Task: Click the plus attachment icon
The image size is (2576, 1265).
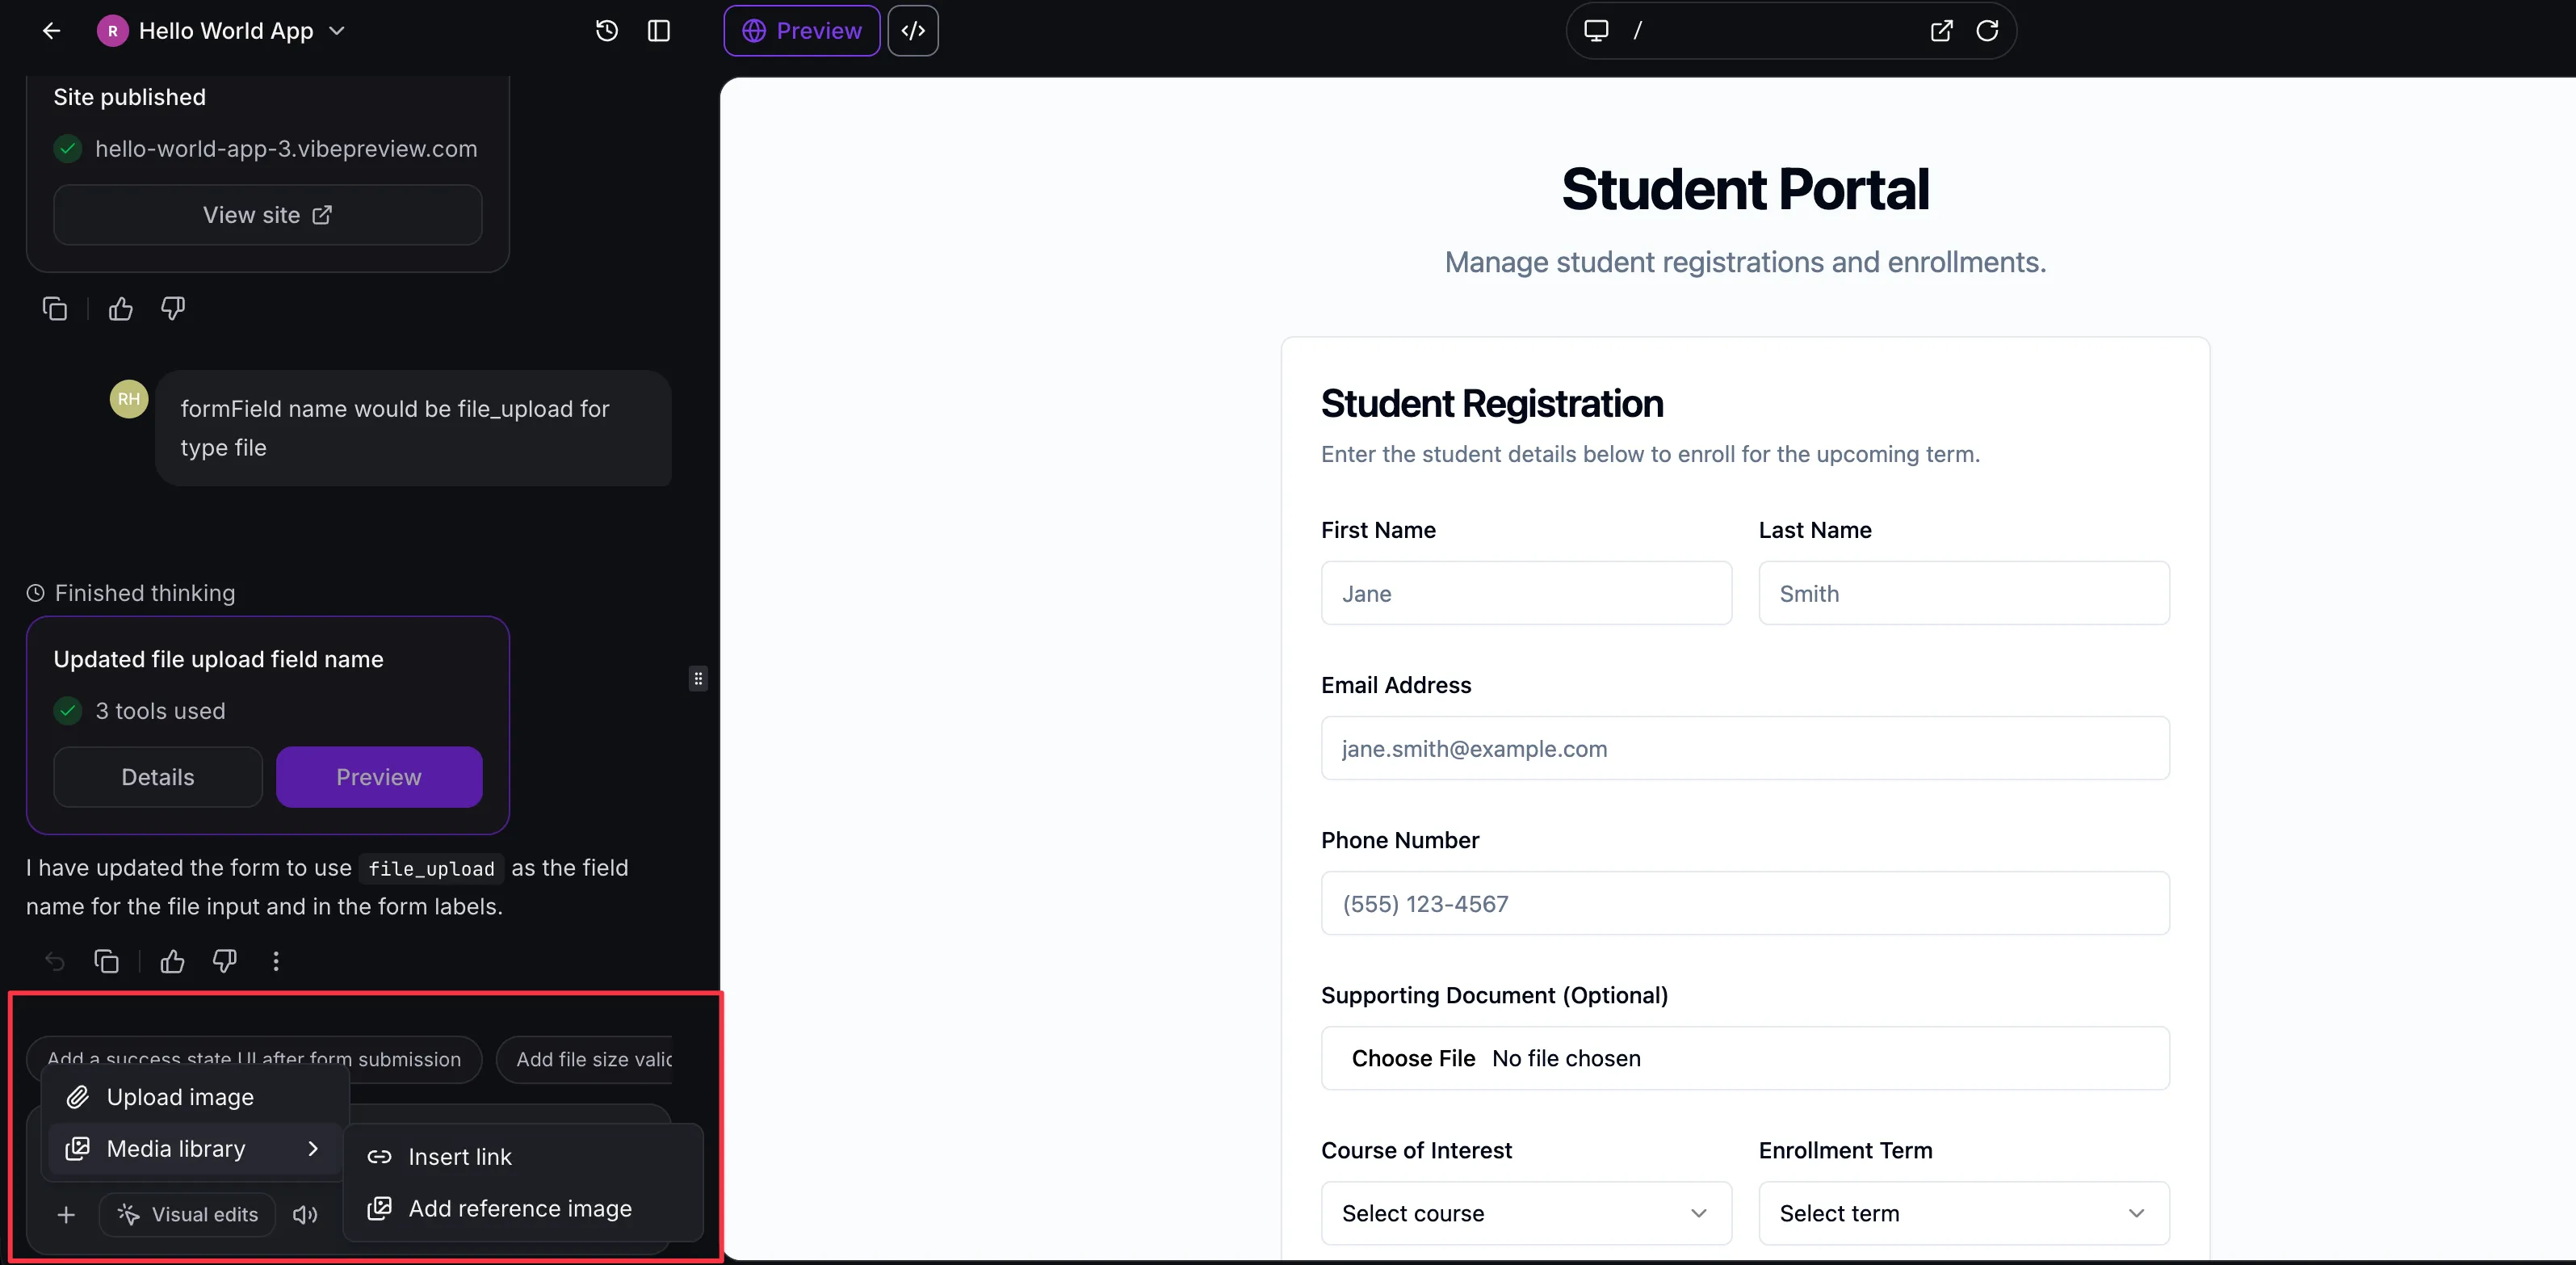Action: [66, 1214]
